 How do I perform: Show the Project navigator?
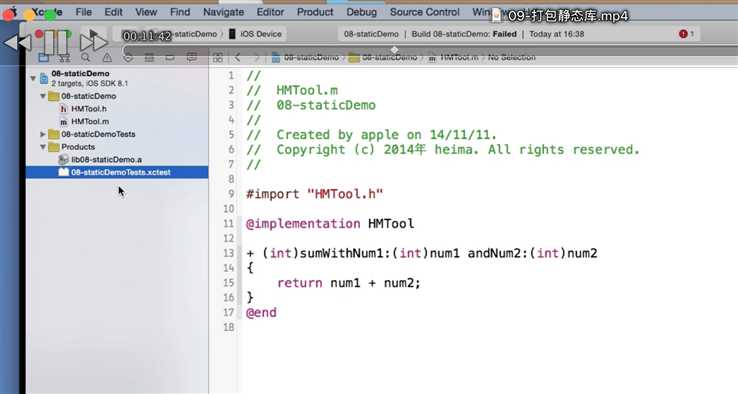(x=44, y=57)
